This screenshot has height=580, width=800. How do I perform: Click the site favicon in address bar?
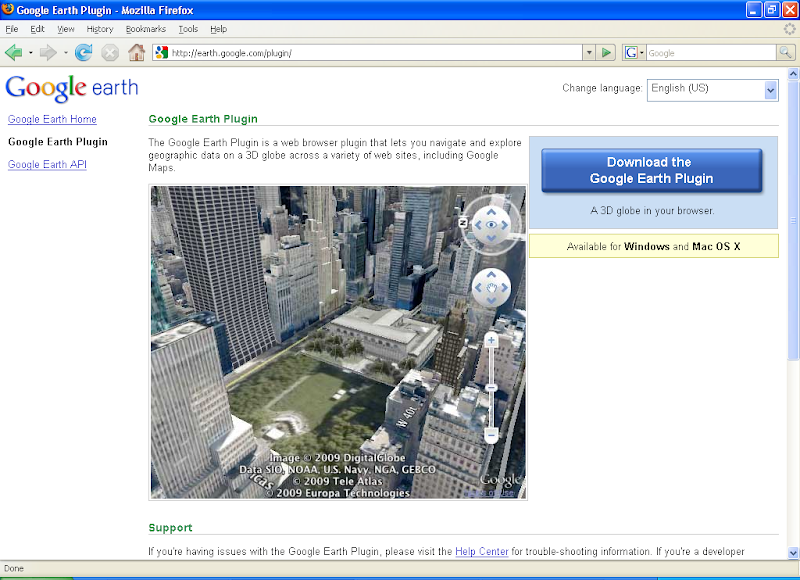pos(162,53)
